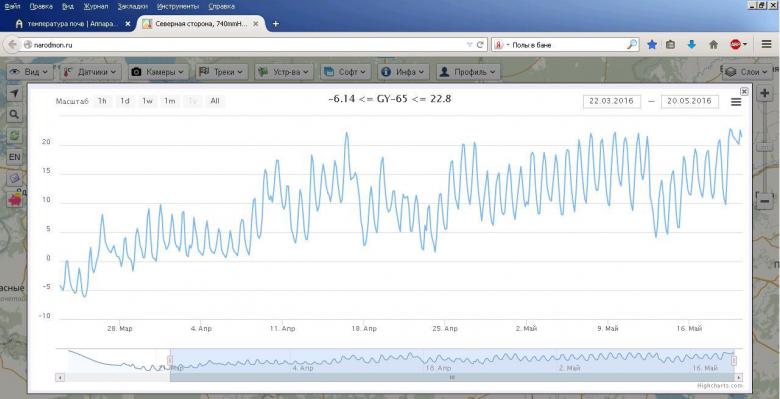
Task: Switch language with the EN button
Action: pyautogui.click(x=14, y=157)
